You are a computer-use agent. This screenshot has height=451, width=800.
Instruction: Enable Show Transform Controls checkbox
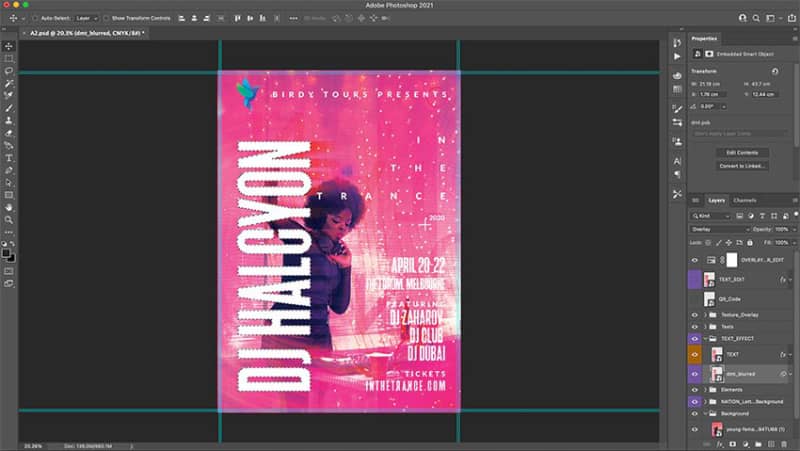106,18
